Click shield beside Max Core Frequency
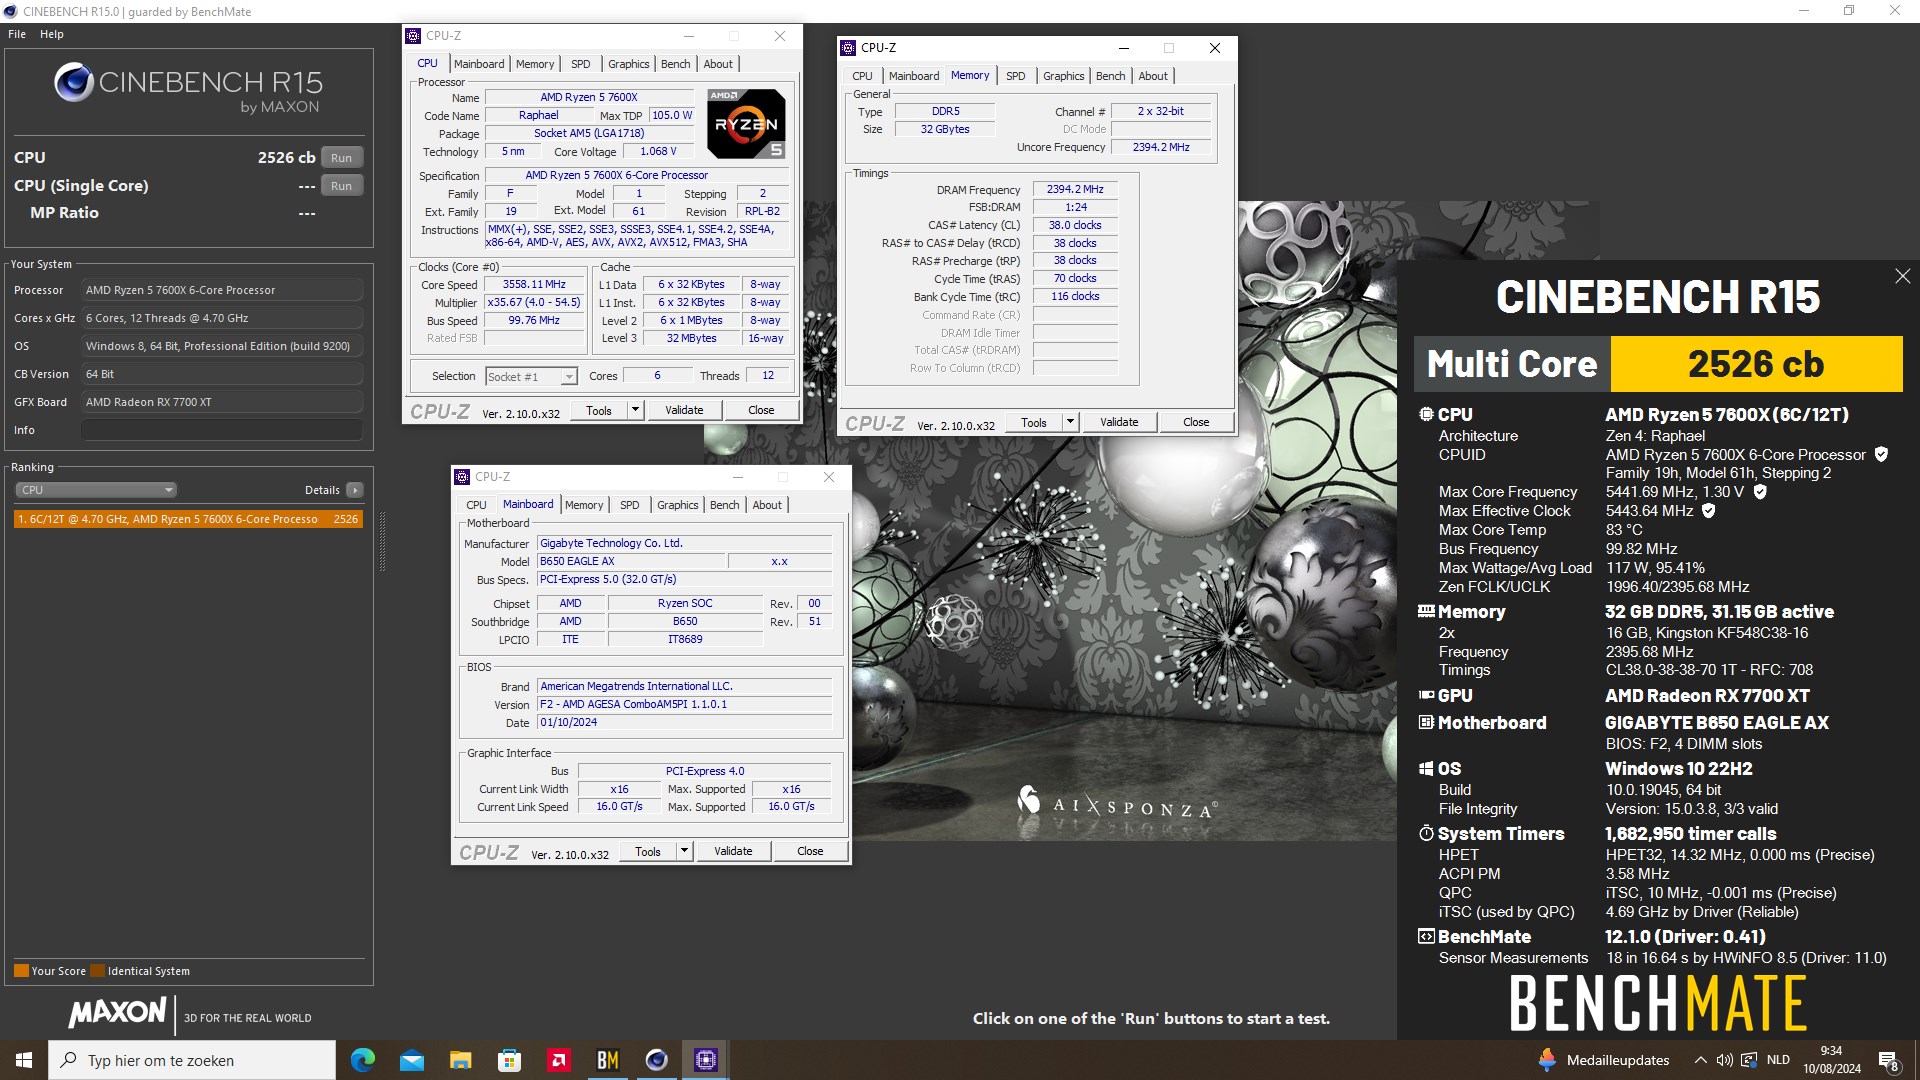 1760,491
